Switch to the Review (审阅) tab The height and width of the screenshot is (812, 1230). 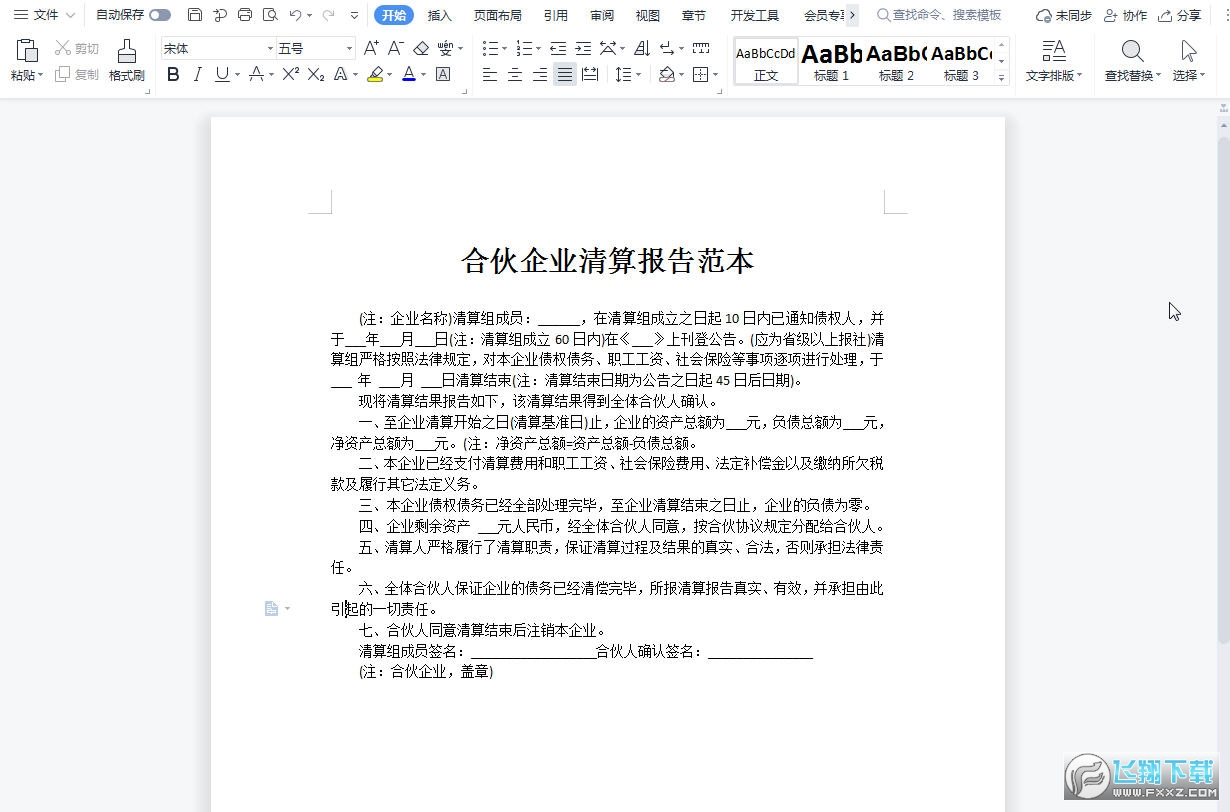click(x=602, y=15)
